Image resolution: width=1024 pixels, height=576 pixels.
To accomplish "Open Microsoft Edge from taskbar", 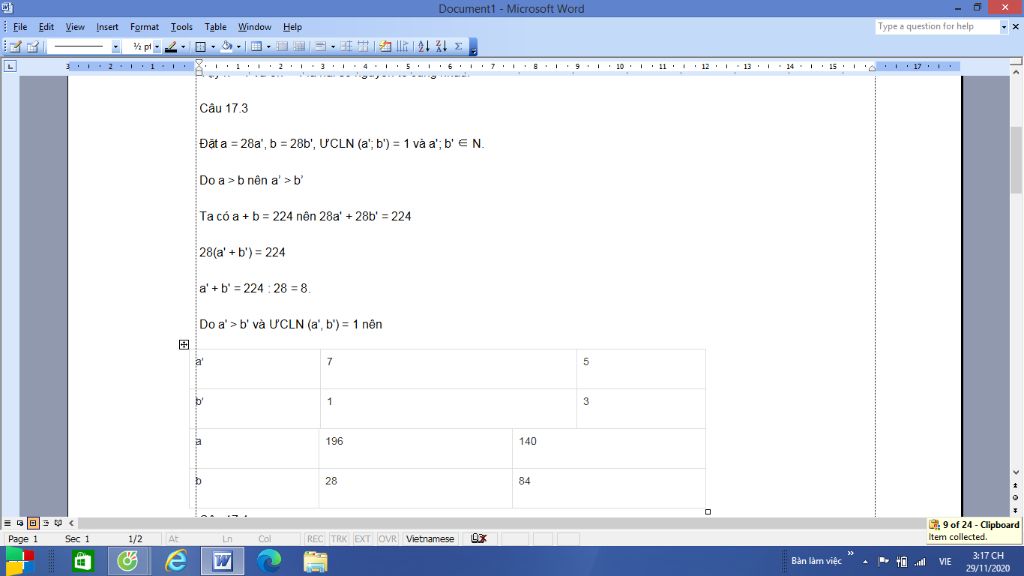I will tap(269, 561).
